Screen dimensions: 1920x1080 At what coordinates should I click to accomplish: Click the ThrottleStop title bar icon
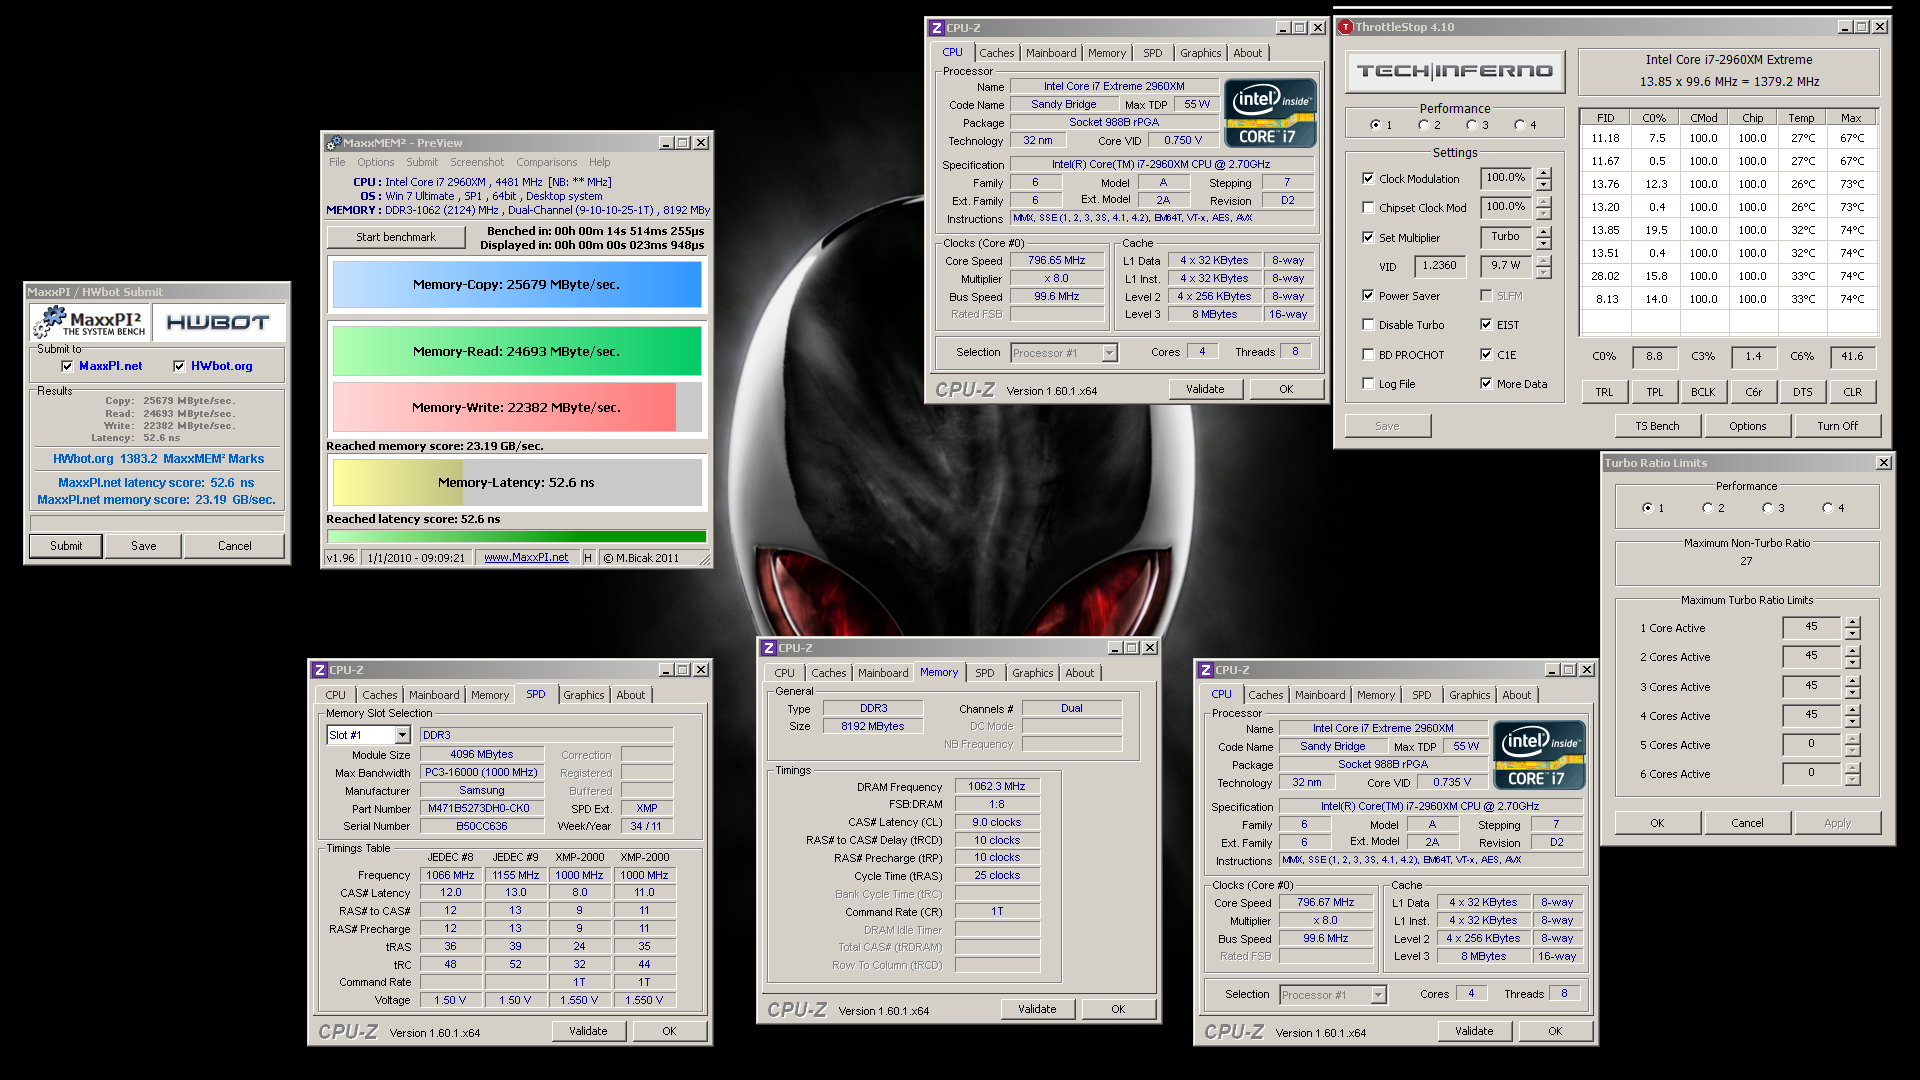click(1346, 27)
